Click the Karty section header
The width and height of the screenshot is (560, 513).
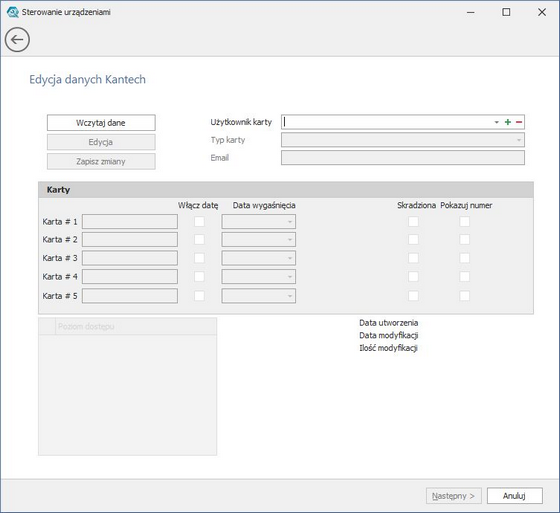click(x=286, y=190)
